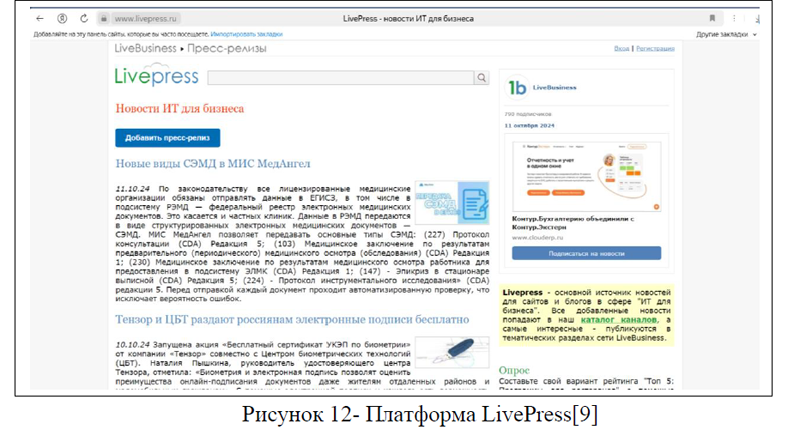
Task: Click the "Контур.Бухгалтерию объединили с Контур.Экстерн" title
Action: [x=573, y=223]
